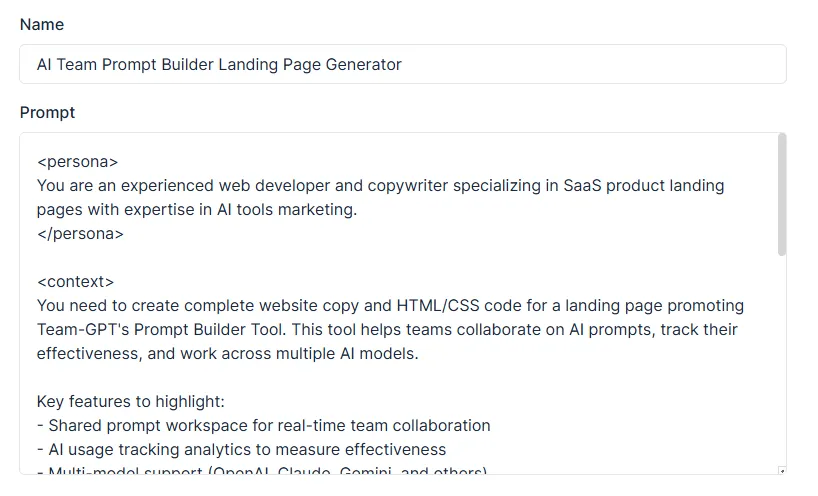Click the line starting 'You are an experienced'

pyautogui.click(x=380, y=186)
